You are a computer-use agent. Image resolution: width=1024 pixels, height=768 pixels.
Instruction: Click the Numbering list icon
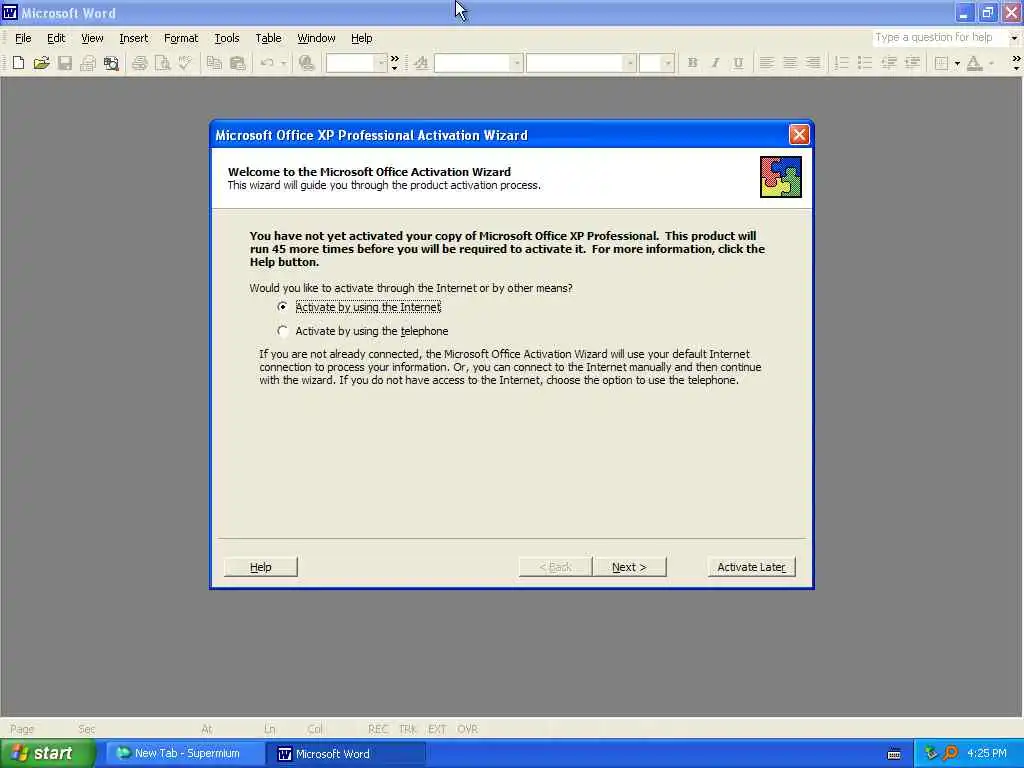[x=841, y=63]
